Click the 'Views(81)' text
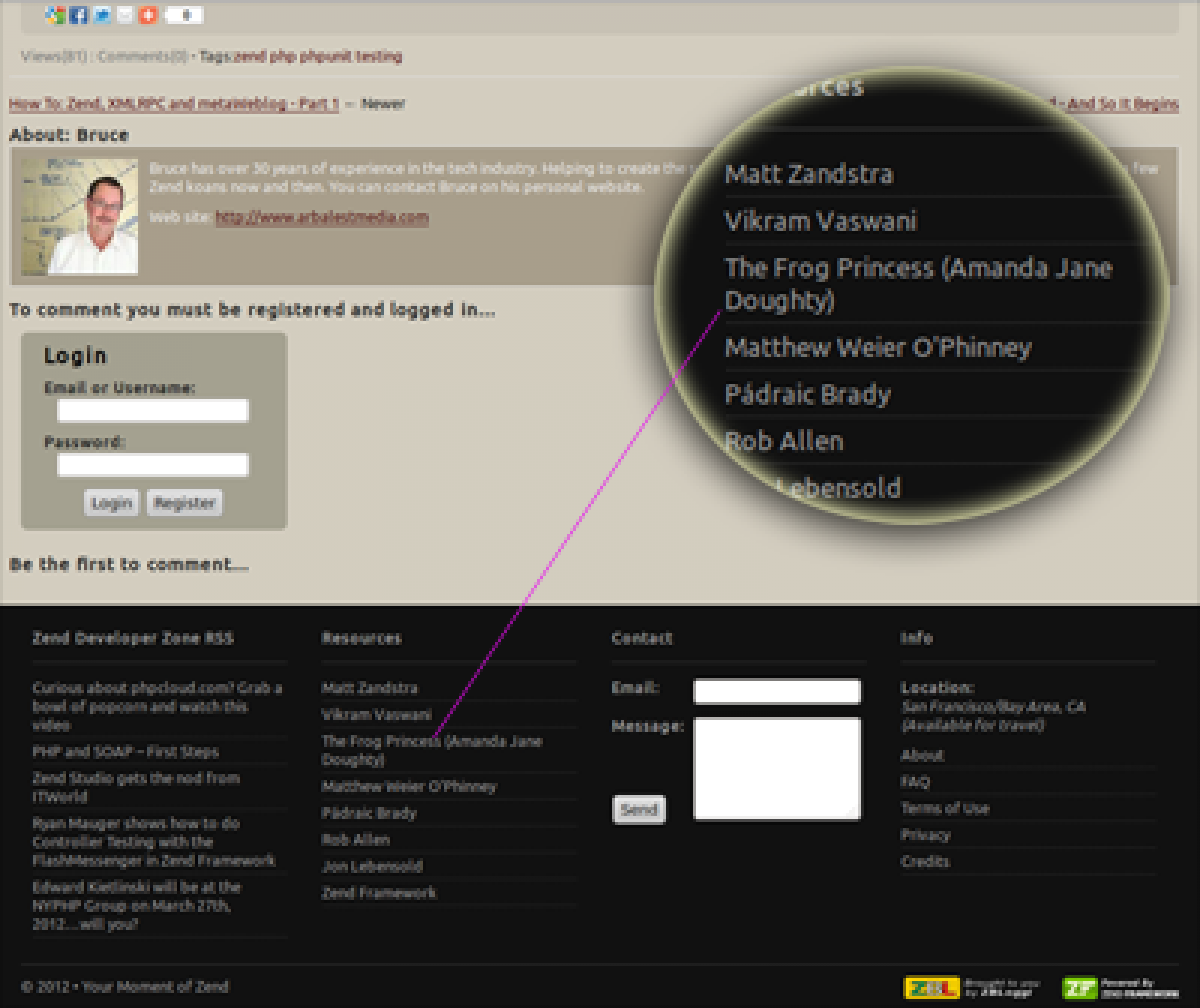The height and width of the screenshot is (1008, 1200). coord(54,56)
